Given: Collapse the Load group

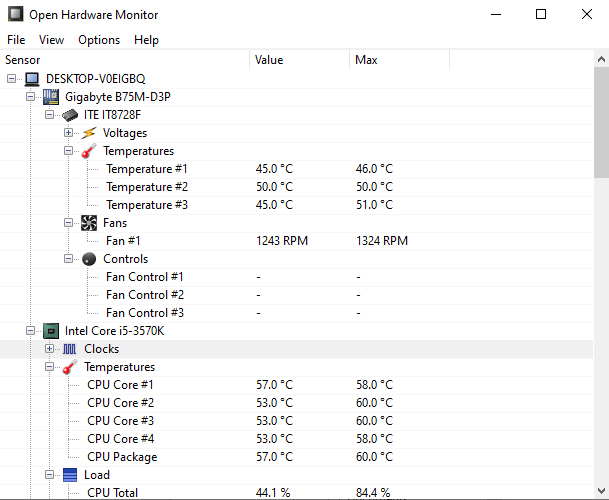Looking at the screenshot, I should point(49,475).
